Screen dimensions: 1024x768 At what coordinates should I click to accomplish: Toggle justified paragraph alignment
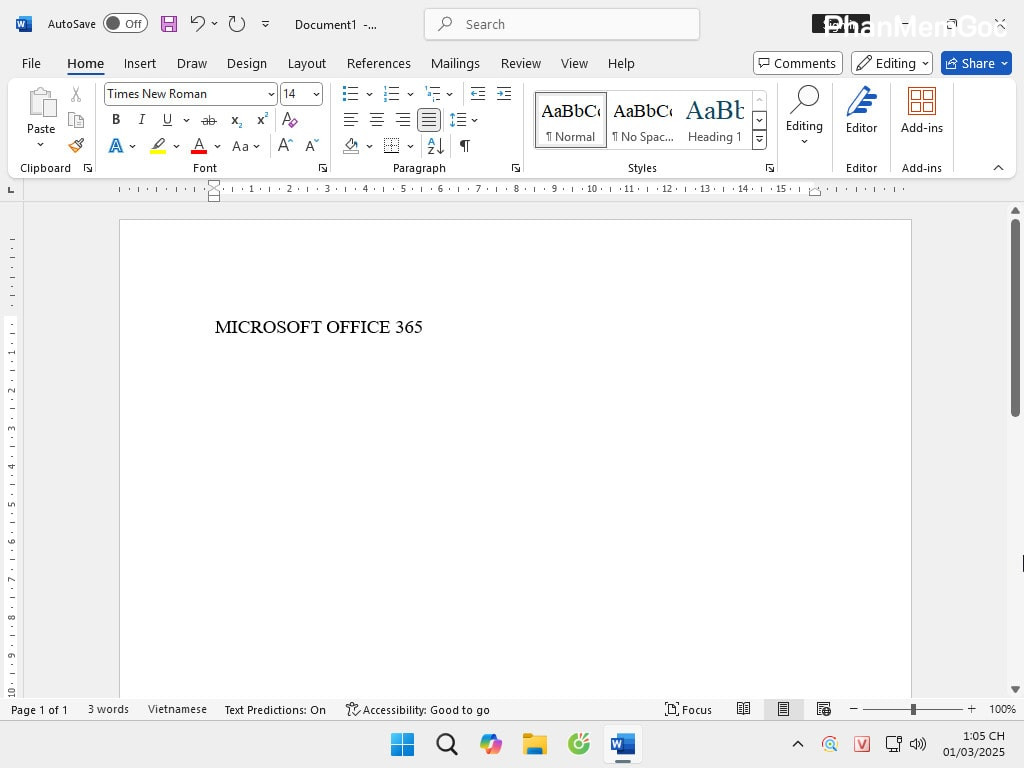pyautogui.click(x=428, y=120)
